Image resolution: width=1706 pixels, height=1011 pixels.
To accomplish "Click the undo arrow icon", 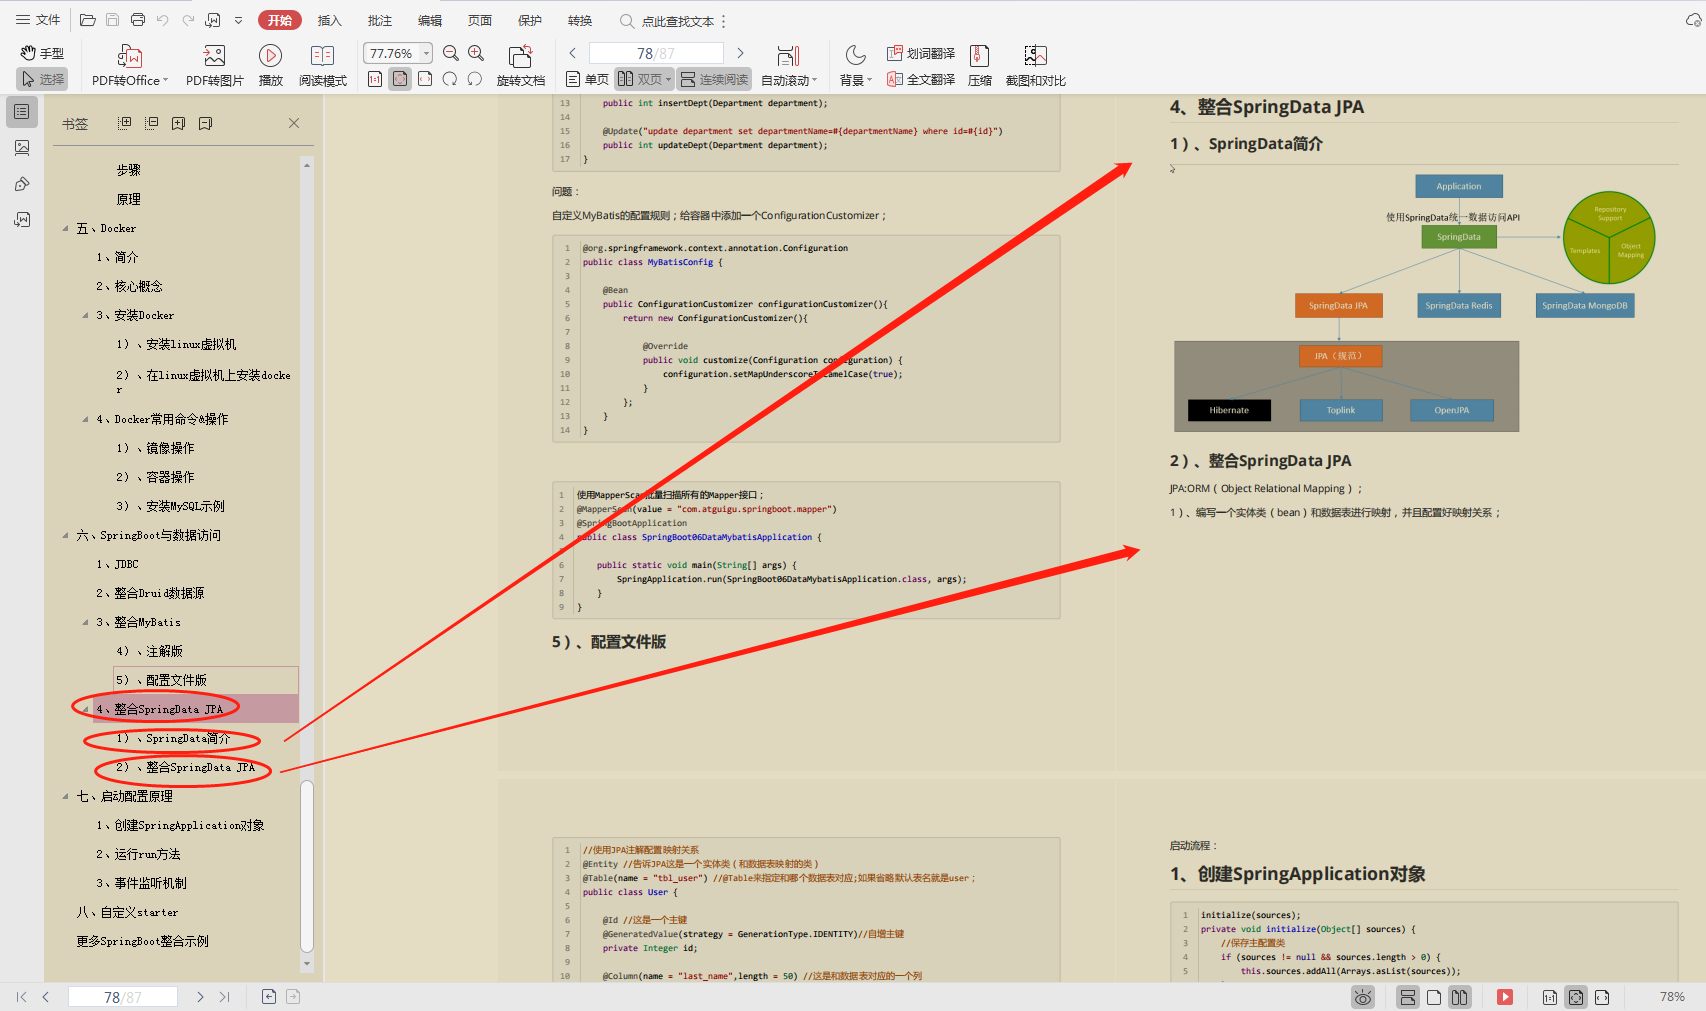I will (x=163, y=20).
